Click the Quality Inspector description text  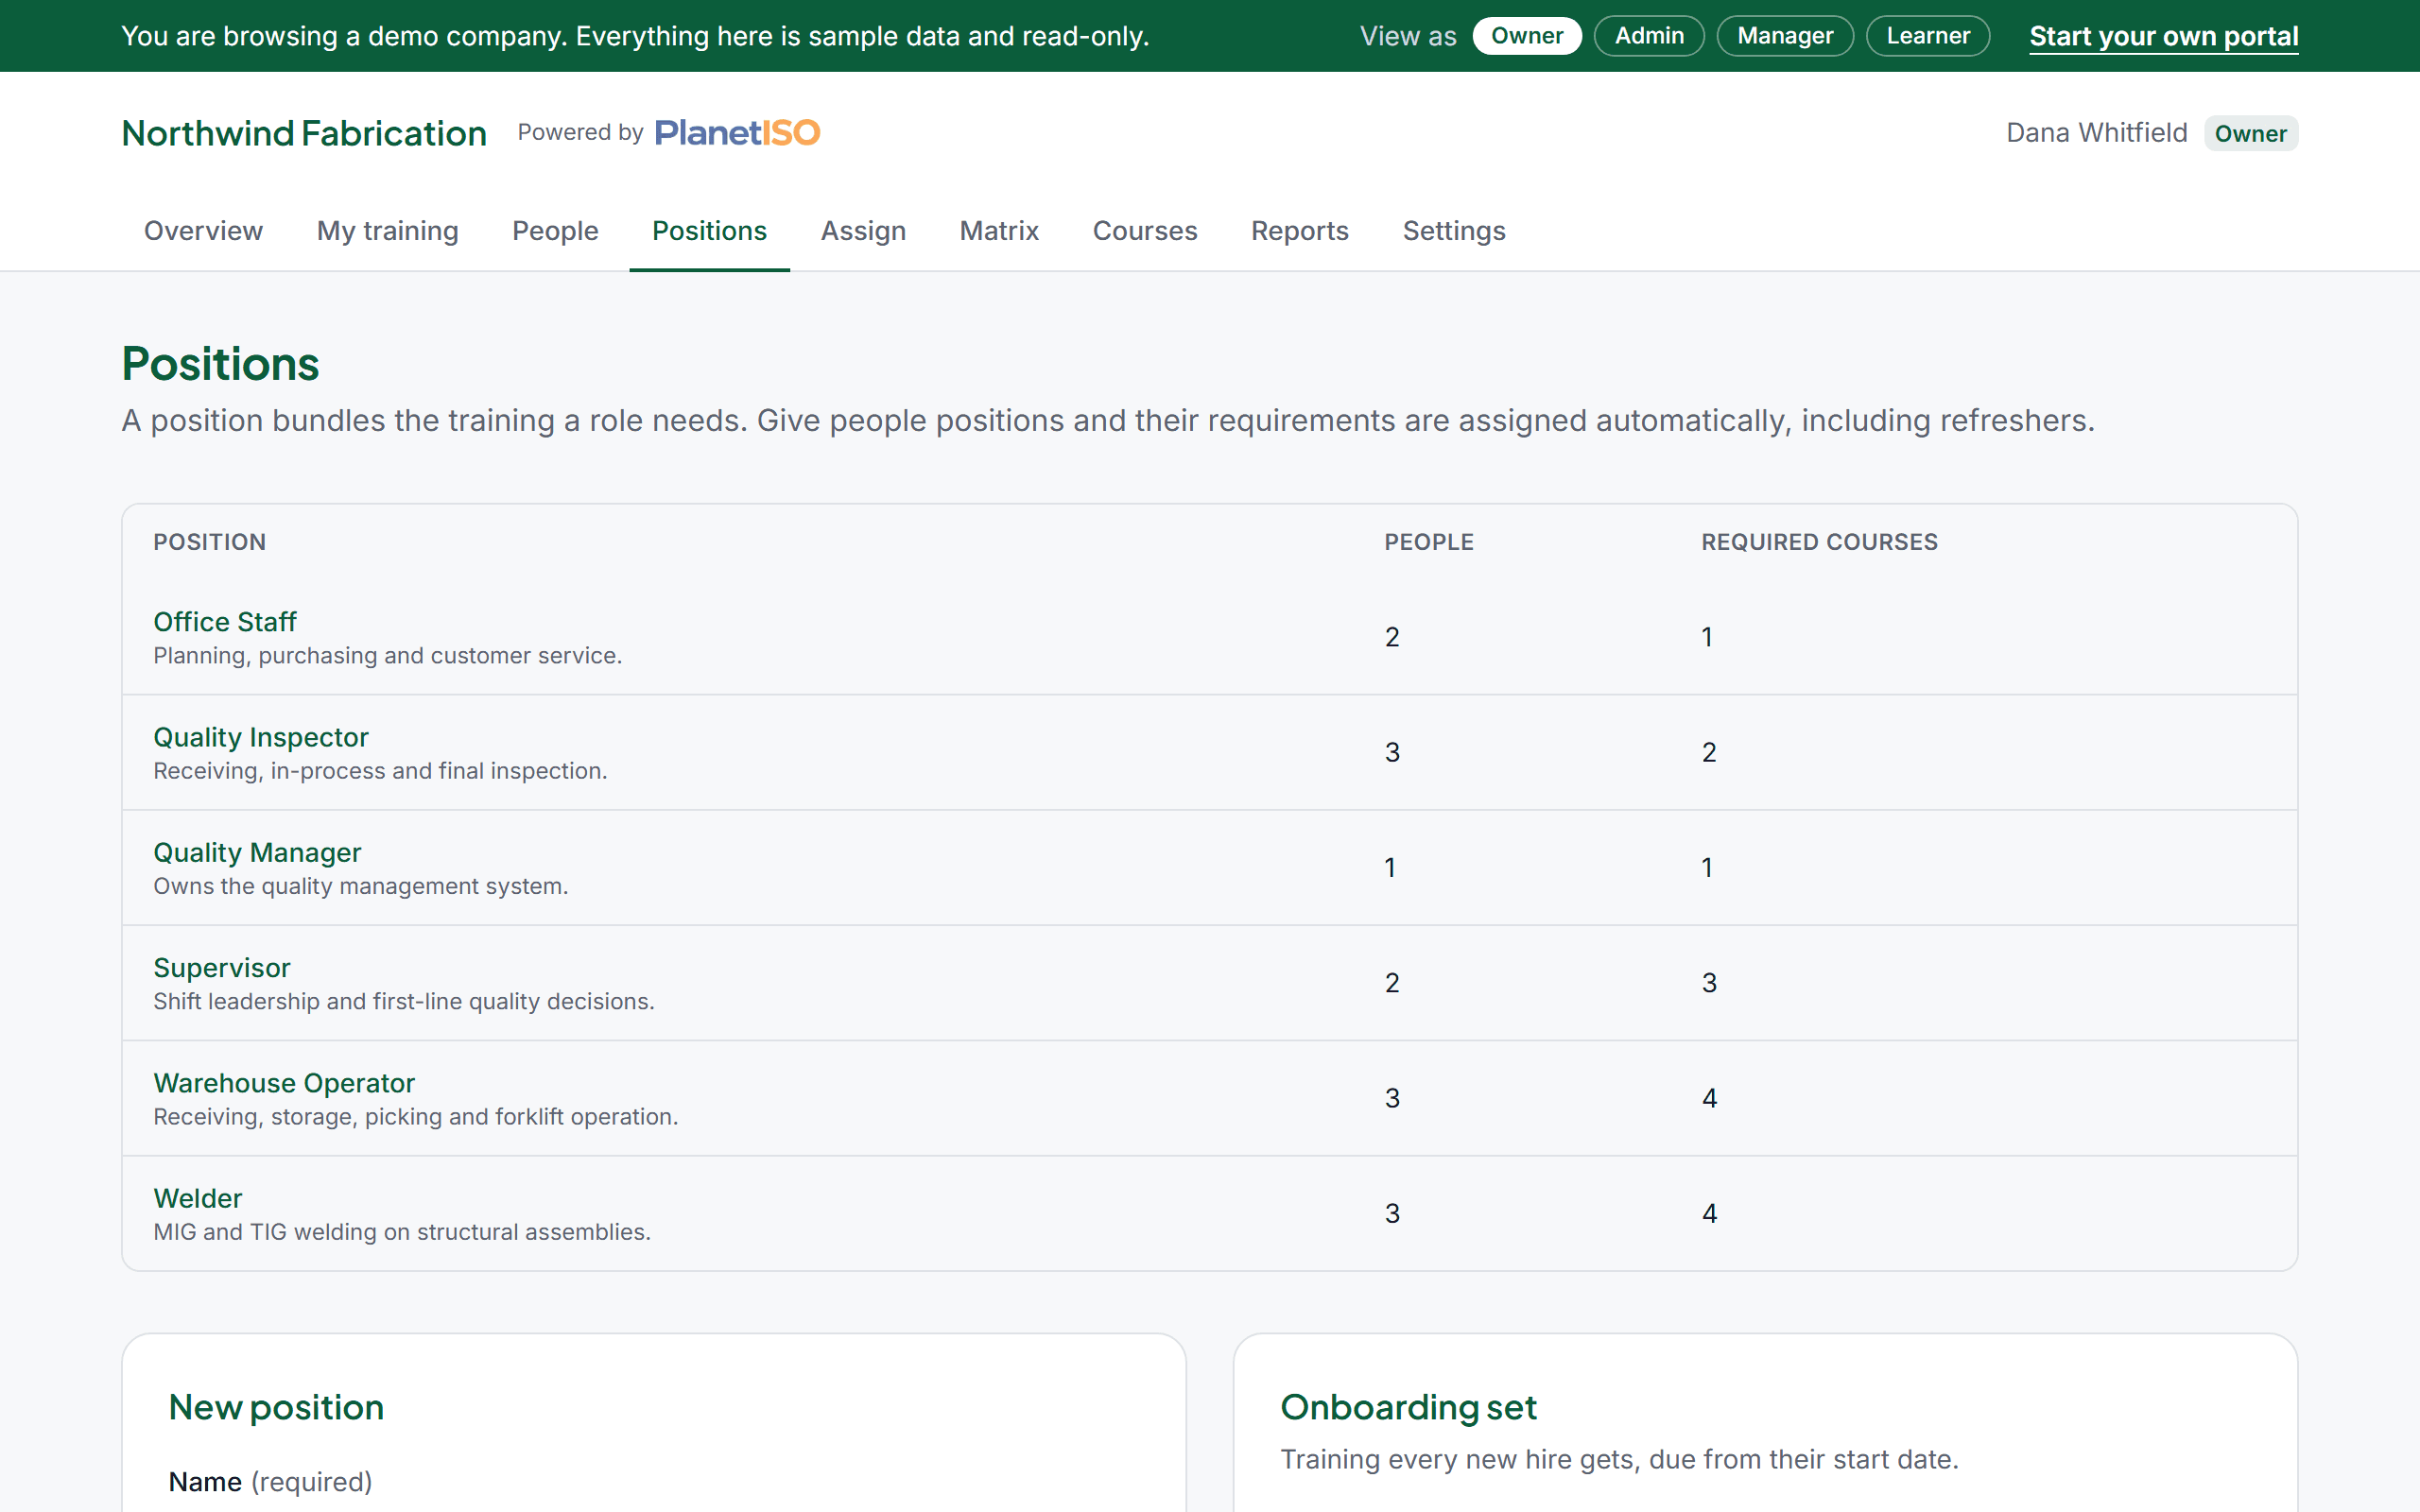[x=380, y=771]
